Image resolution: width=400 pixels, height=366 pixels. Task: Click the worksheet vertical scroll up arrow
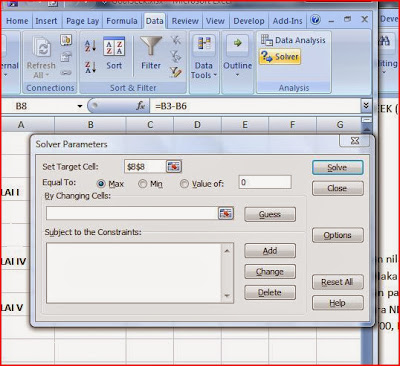point(366,129)
